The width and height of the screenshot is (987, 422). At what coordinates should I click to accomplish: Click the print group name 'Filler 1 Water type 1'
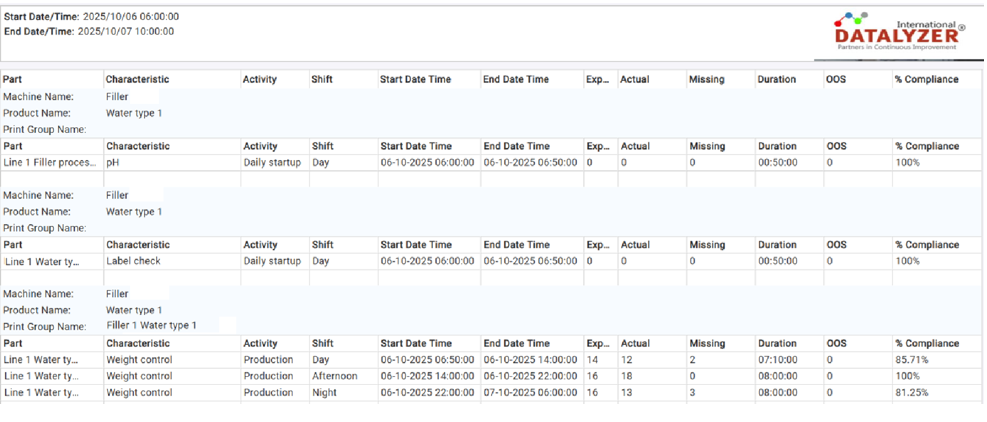(x=151, y=326)
